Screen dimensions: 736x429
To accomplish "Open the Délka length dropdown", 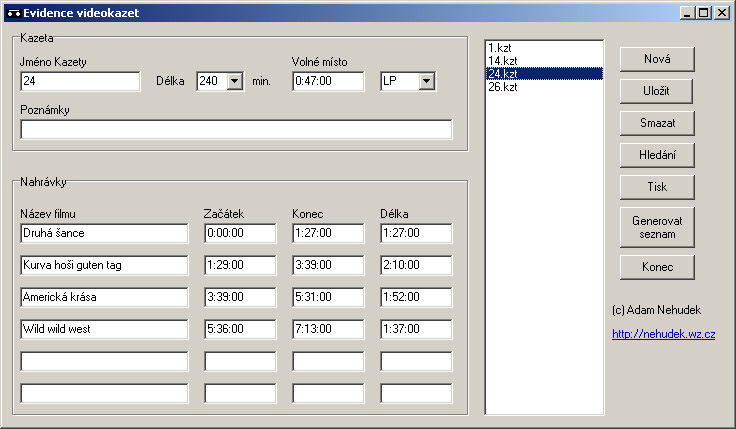I will coord(235,81).
